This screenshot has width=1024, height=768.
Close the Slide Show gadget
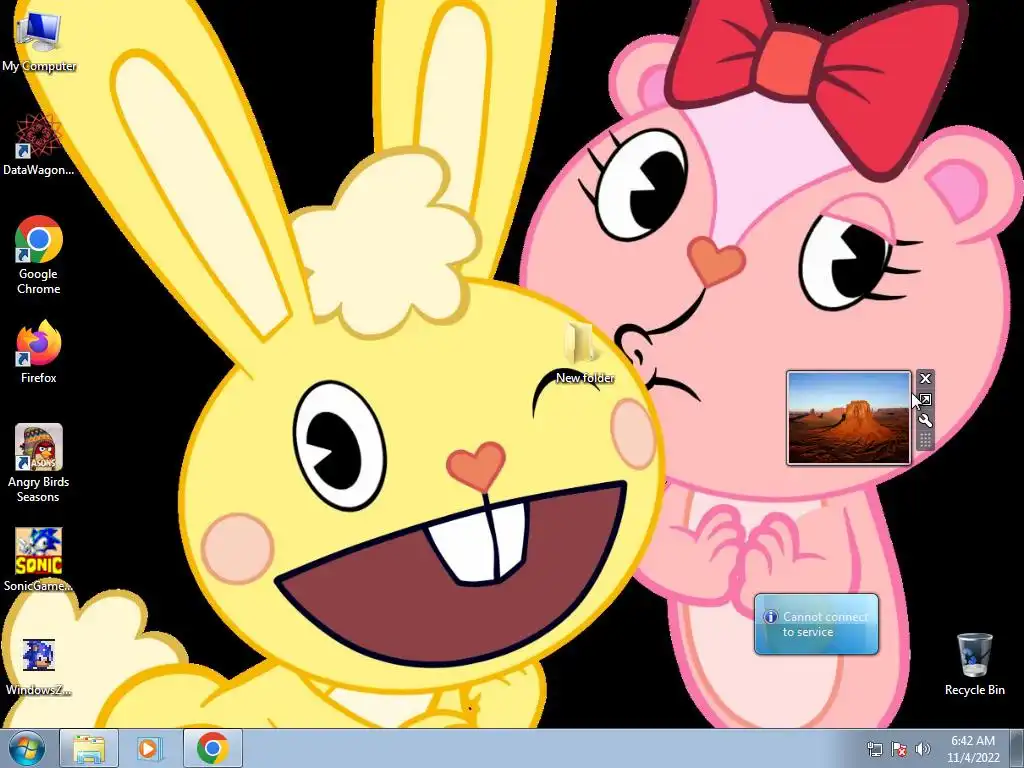[925, 378]
